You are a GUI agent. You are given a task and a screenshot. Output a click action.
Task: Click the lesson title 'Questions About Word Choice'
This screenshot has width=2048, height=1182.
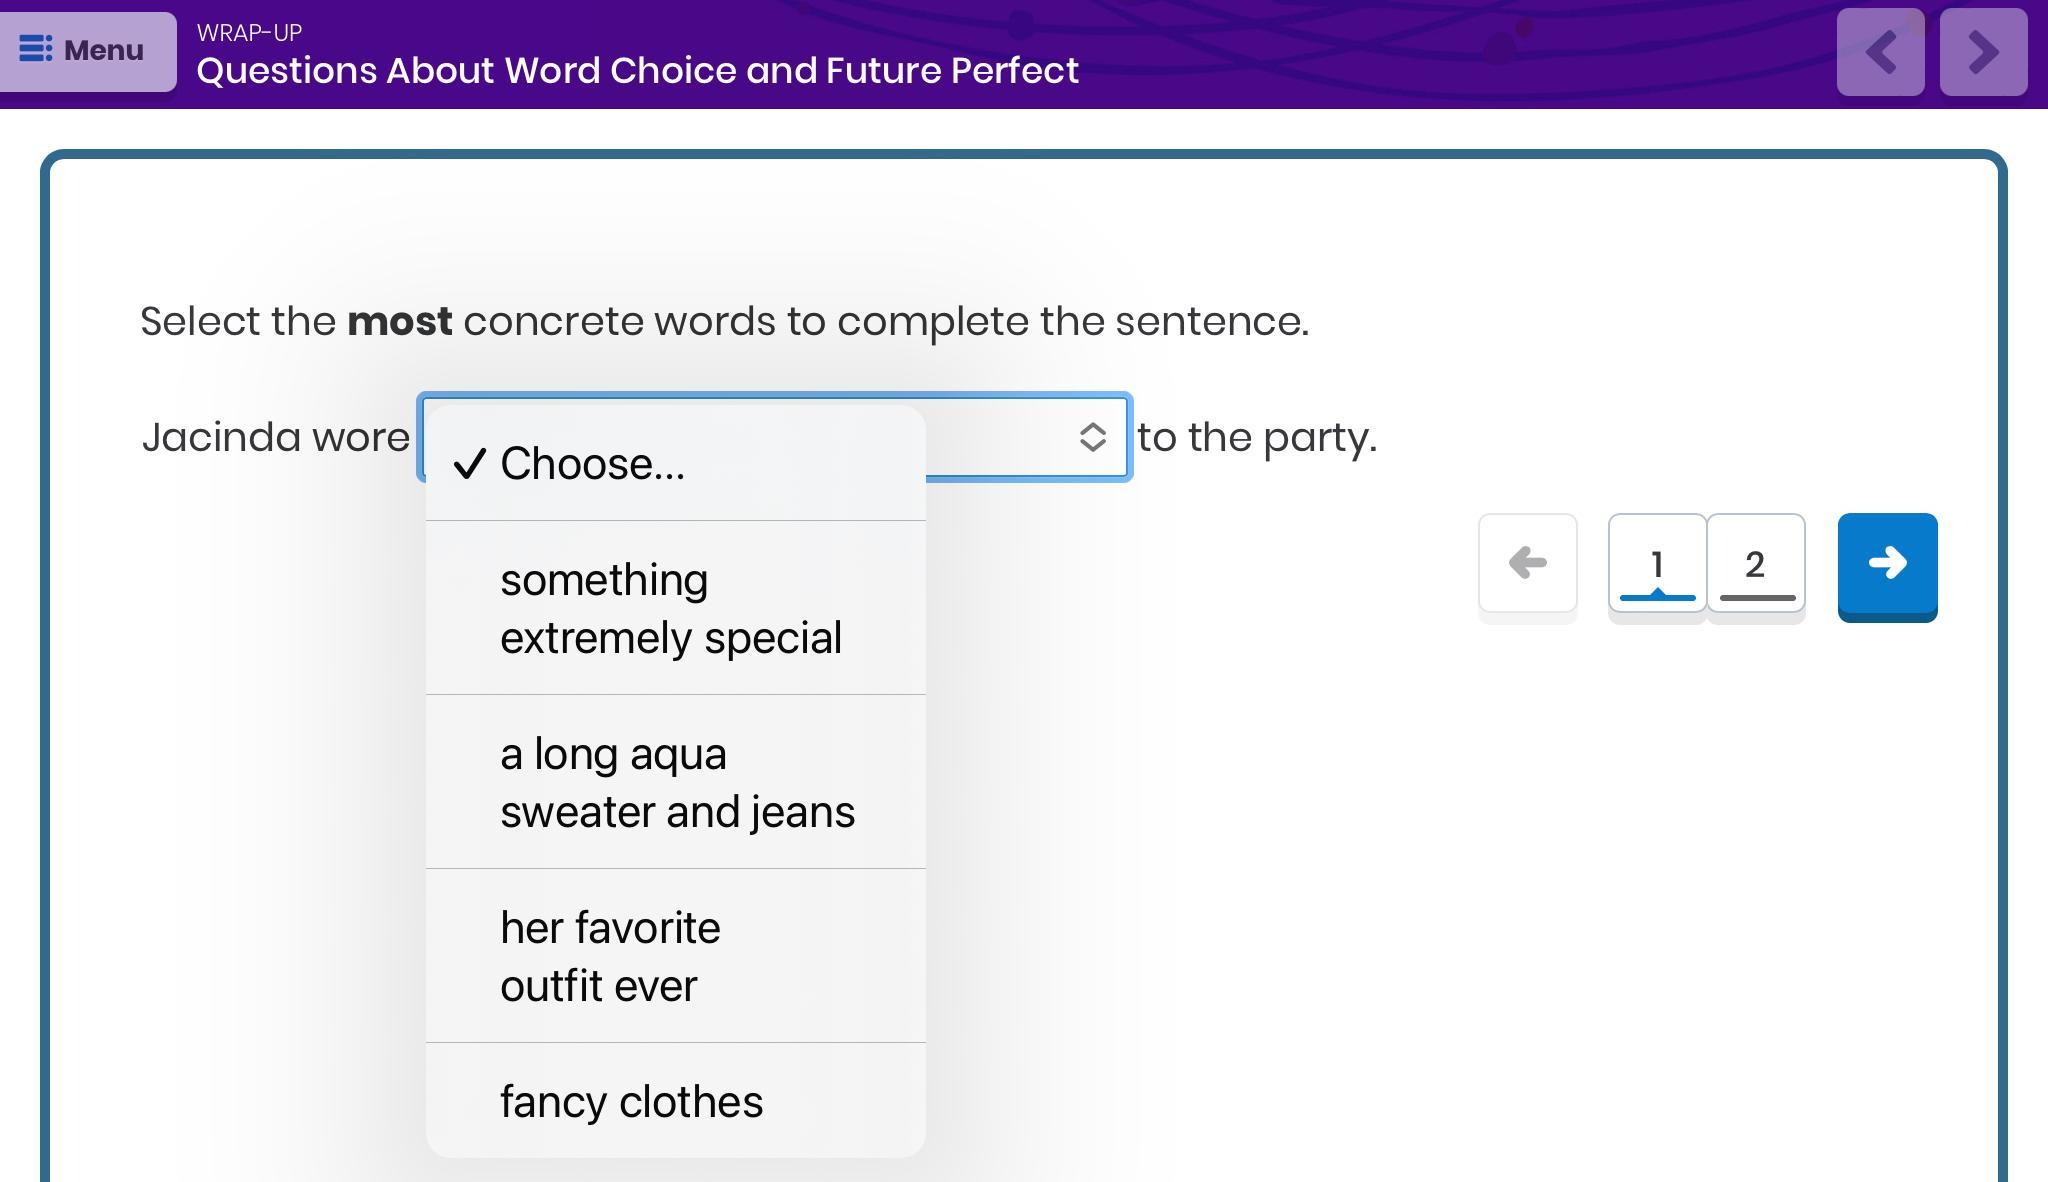pos(637,71)
